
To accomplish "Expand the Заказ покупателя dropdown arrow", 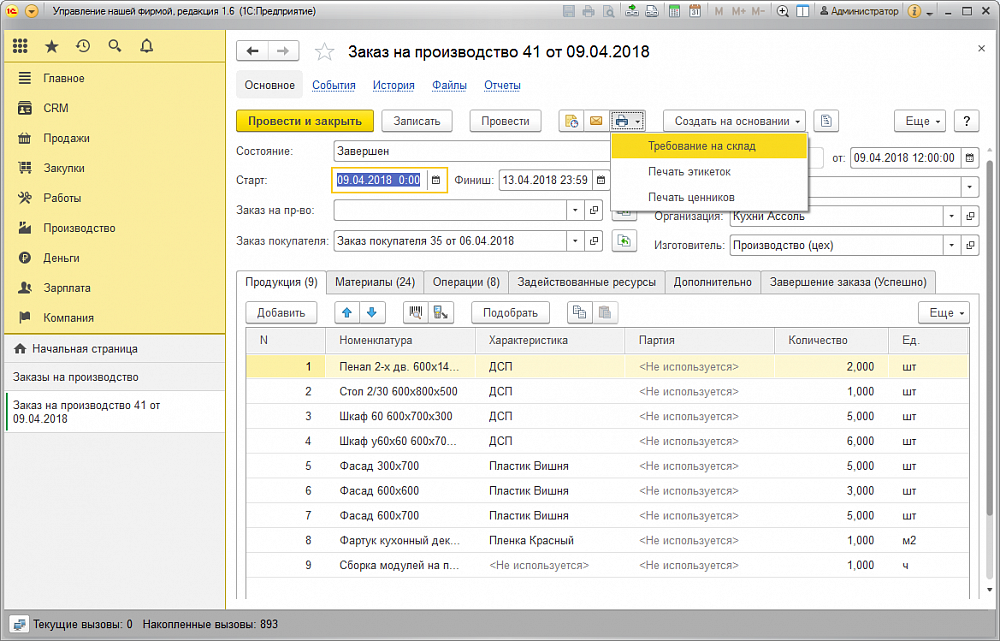I will 575,241.
